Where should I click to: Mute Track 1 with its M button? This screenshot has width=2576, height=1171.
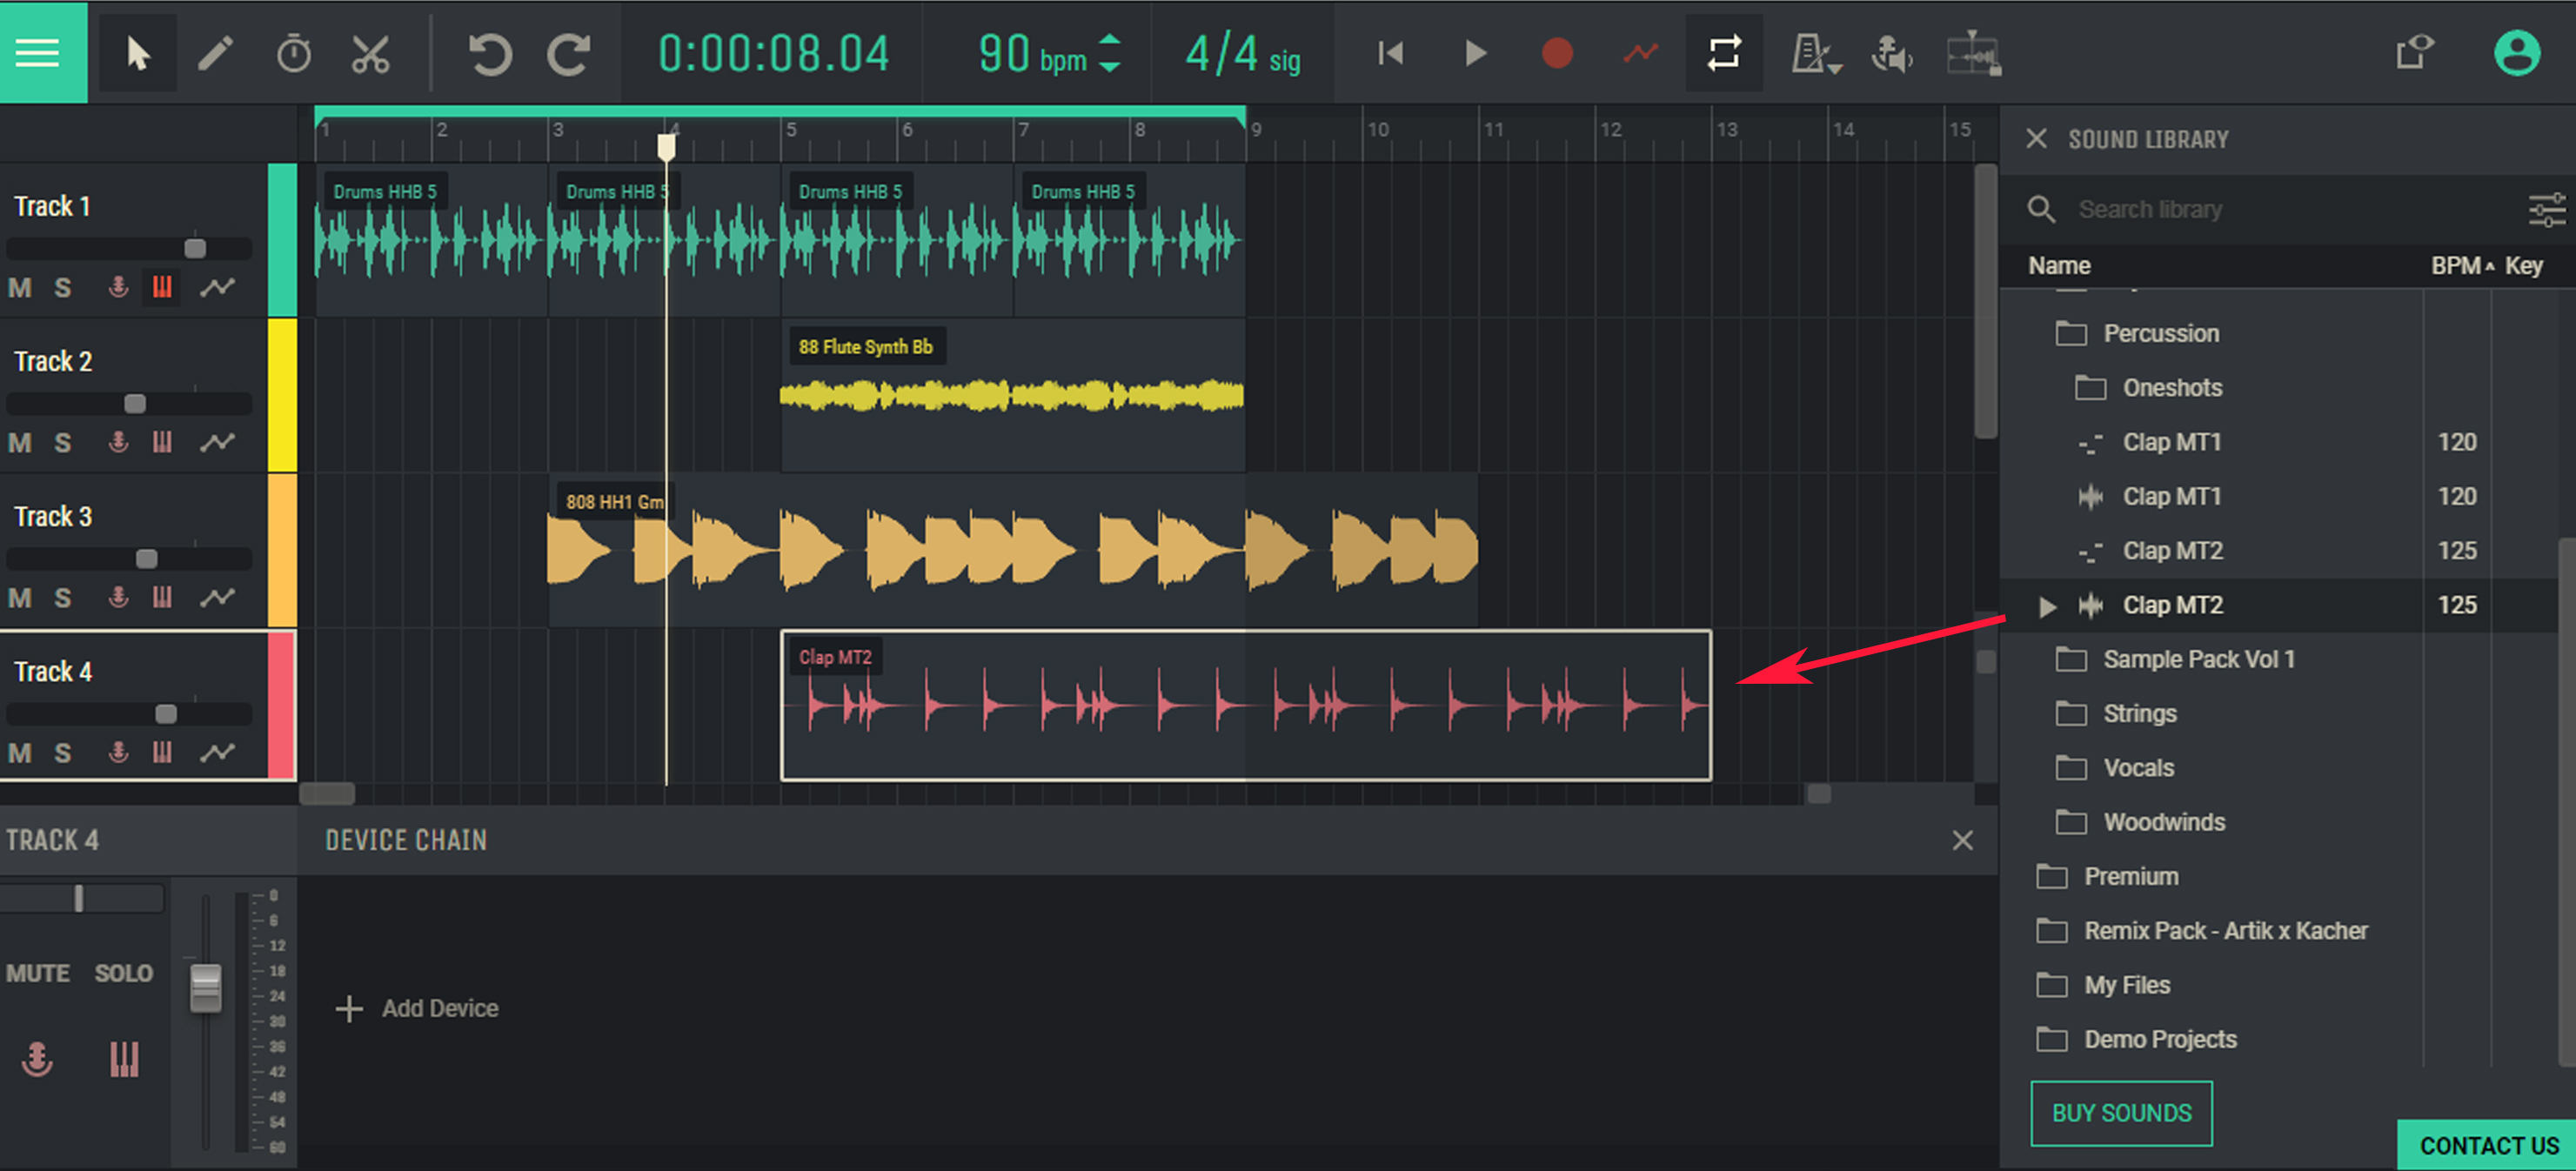(18, 287)
